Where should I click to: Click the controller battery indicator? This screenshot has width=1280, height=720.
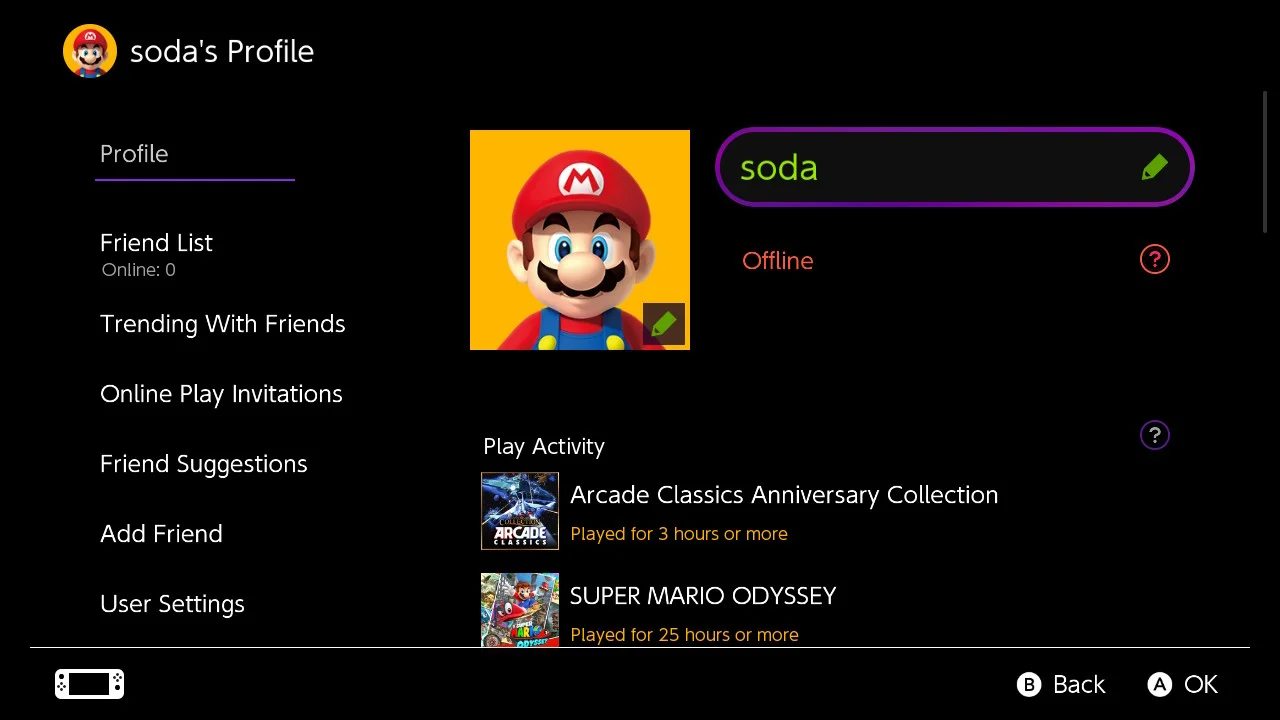click(x=89, y=684)
